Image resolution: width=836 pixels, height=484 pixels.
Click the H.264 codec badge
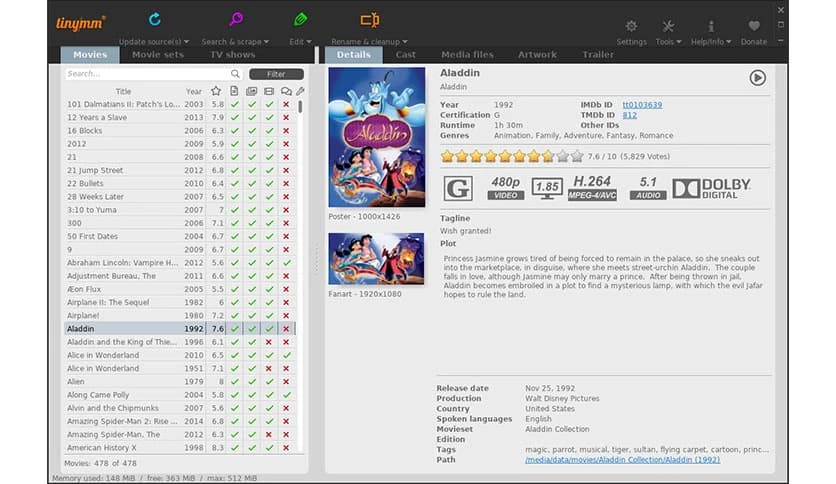592,188
